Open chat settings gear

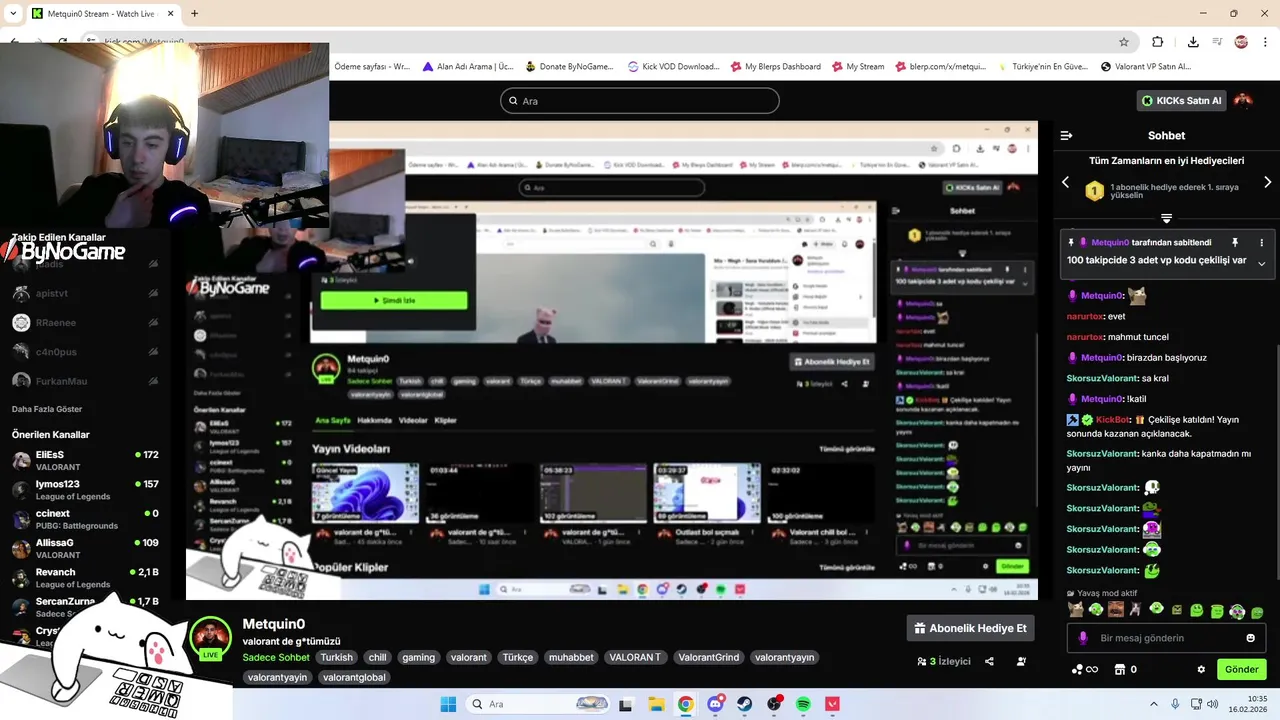[x=1201, y=669]
